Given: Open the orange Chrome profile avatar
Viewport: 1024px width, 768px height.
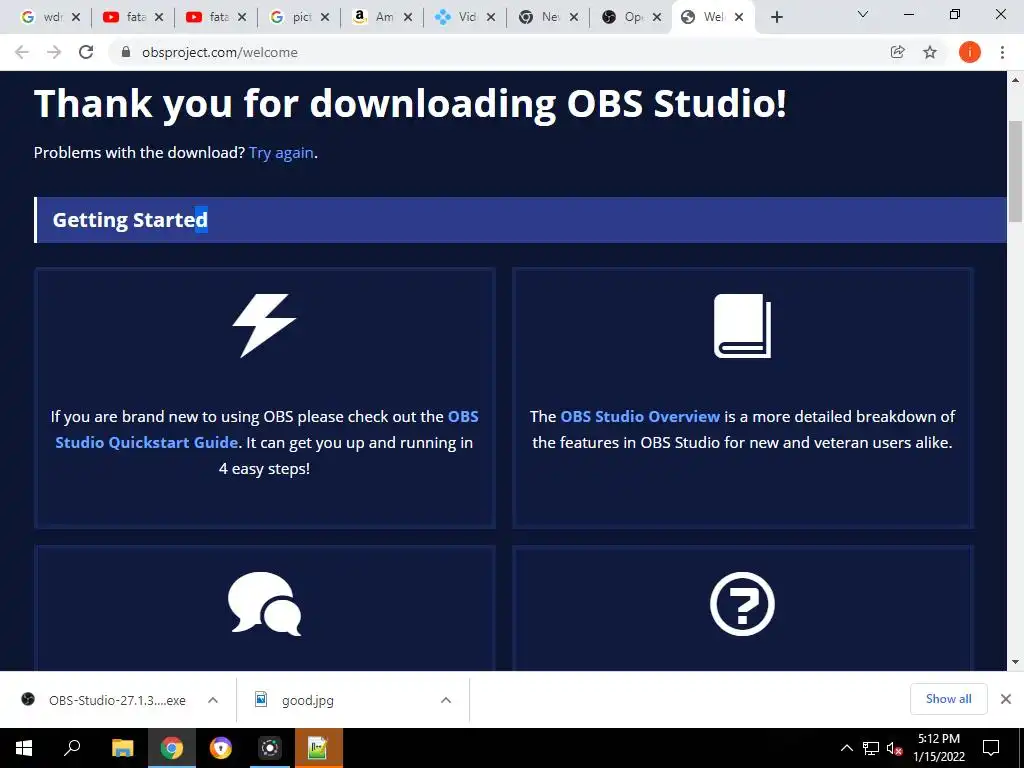Looking at the screenshot, I should (x=969, y=52).
